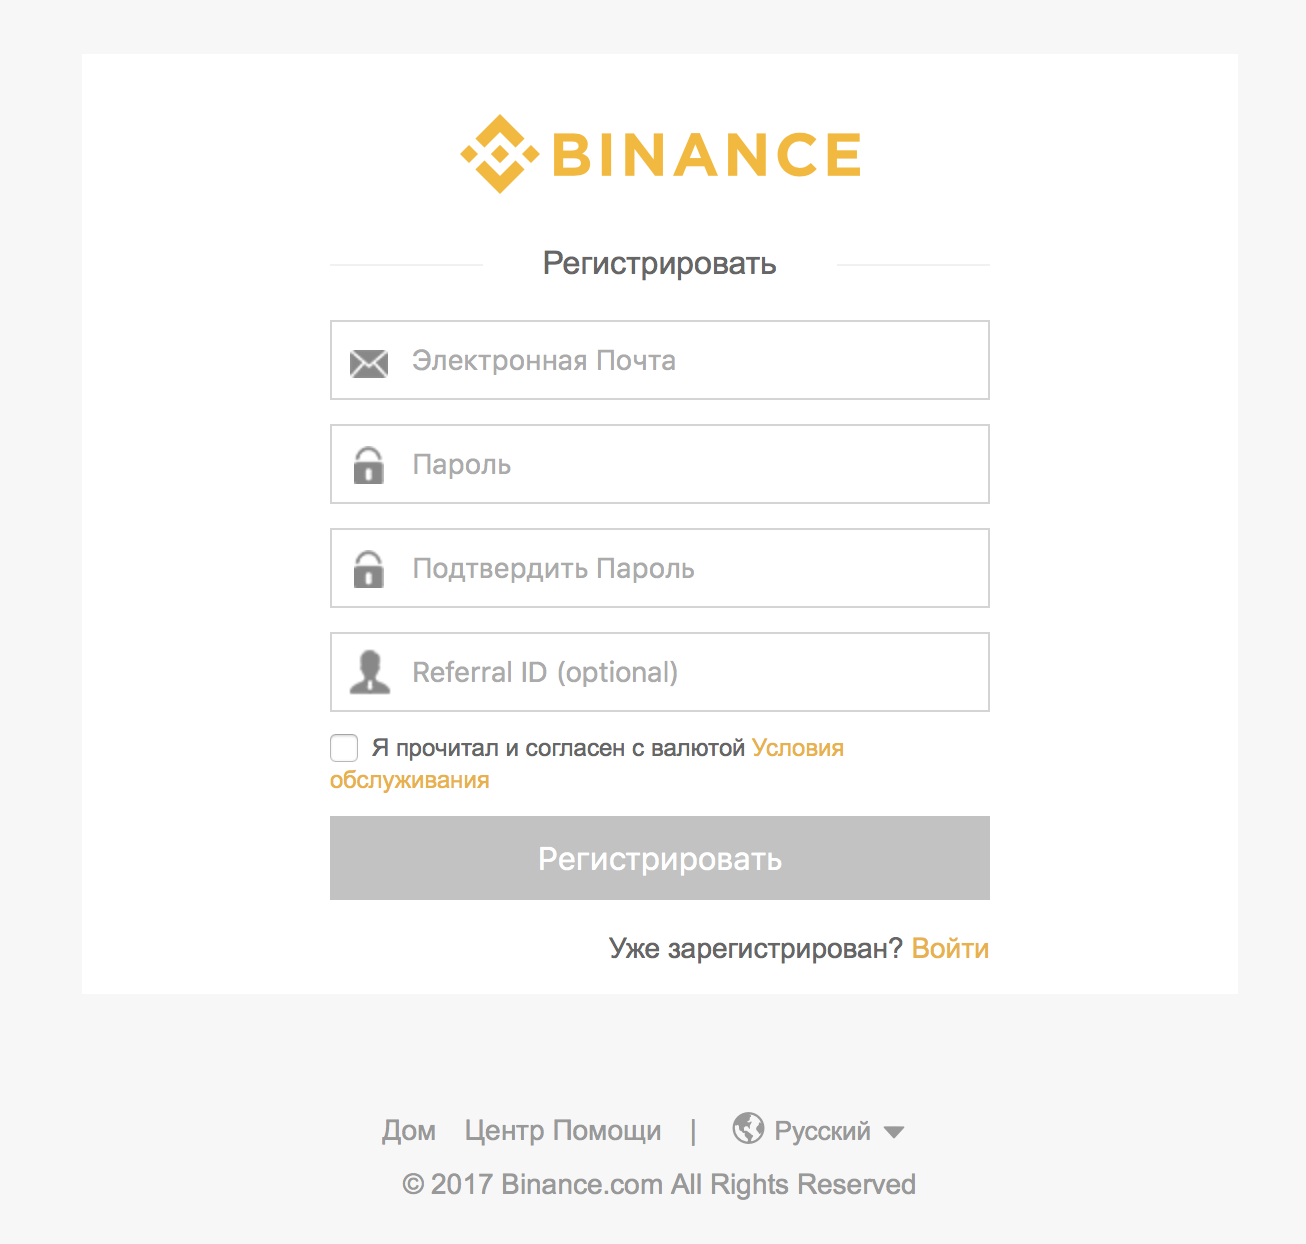Focus the Referral ID (optional) field
1306x1244 pixels.
point(690,672)
